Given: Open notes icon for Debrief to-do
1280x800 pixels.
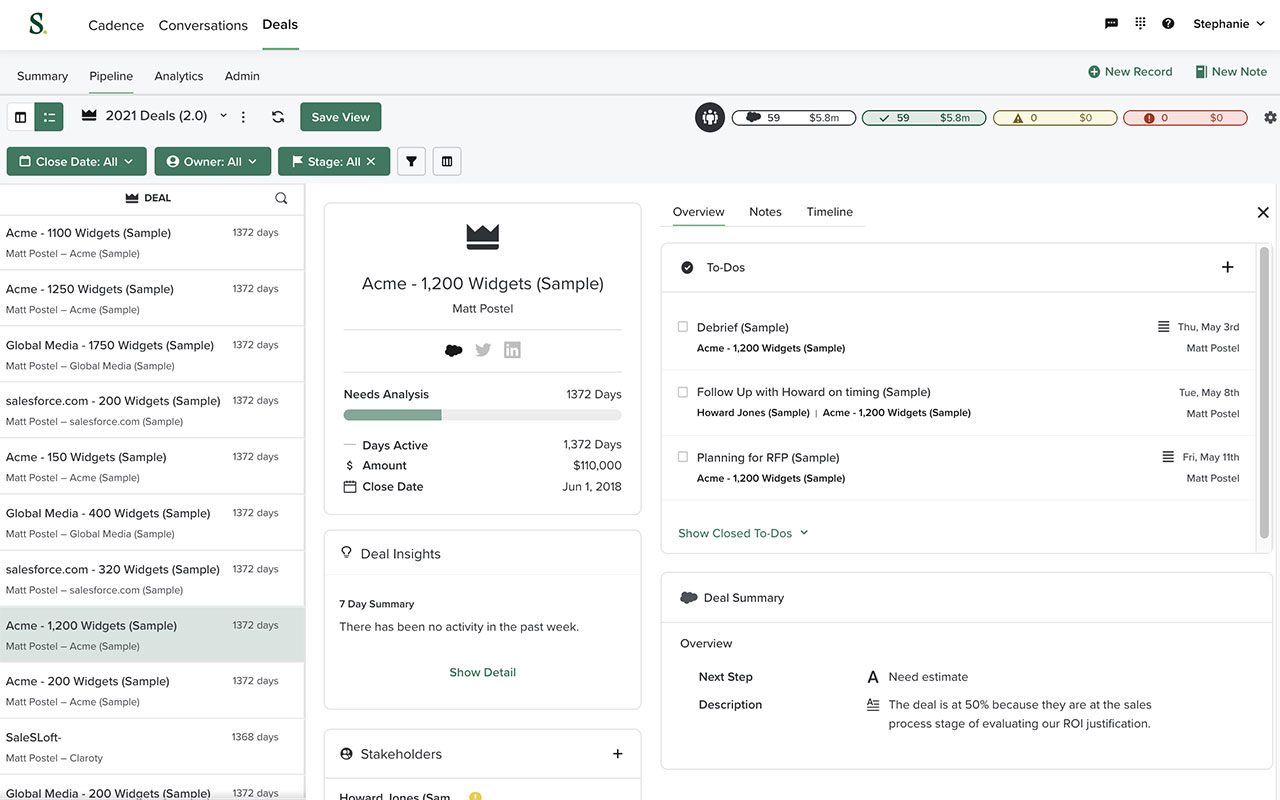Looking at the screenshot, I should (1163, 327).
